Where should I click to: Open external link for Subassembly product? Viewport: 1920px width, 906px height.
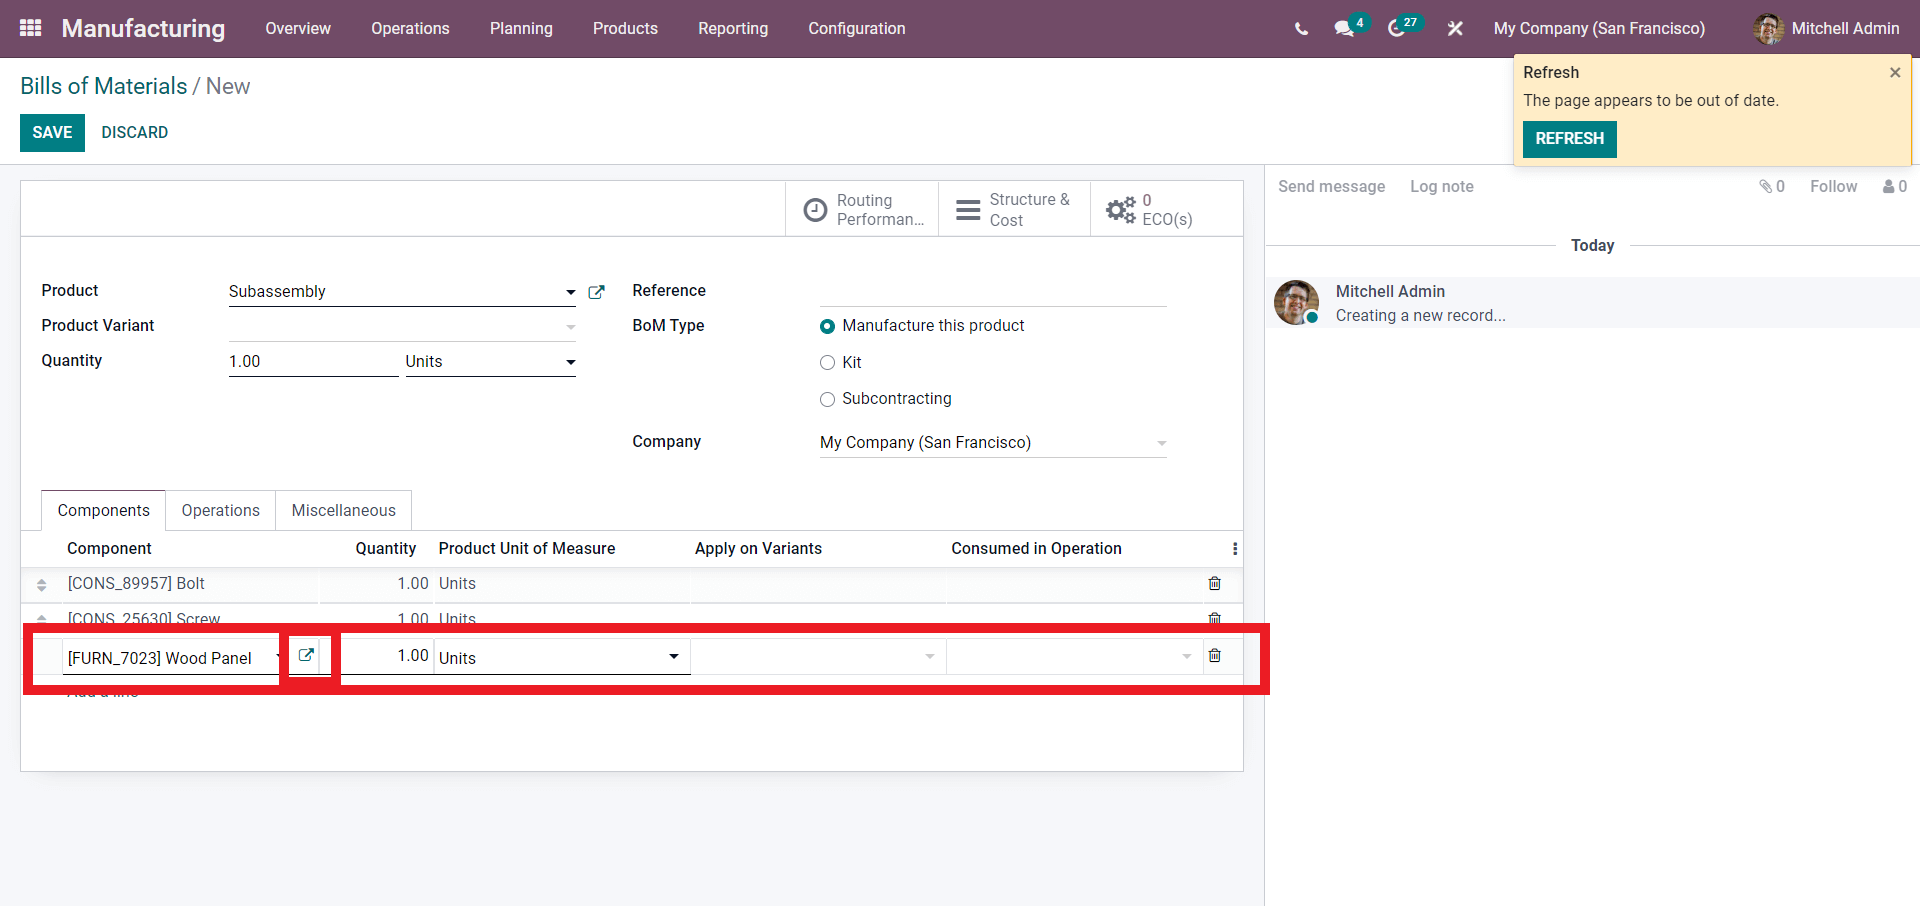(x=596, y=292)
